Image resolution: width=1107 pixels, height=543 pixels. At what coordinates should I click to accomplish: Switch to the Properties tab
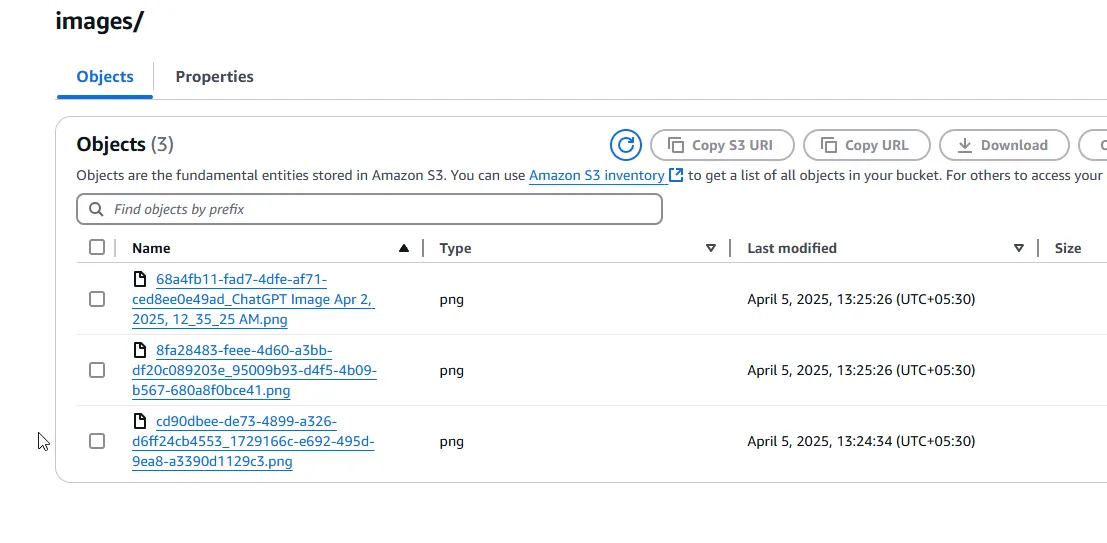214,77
